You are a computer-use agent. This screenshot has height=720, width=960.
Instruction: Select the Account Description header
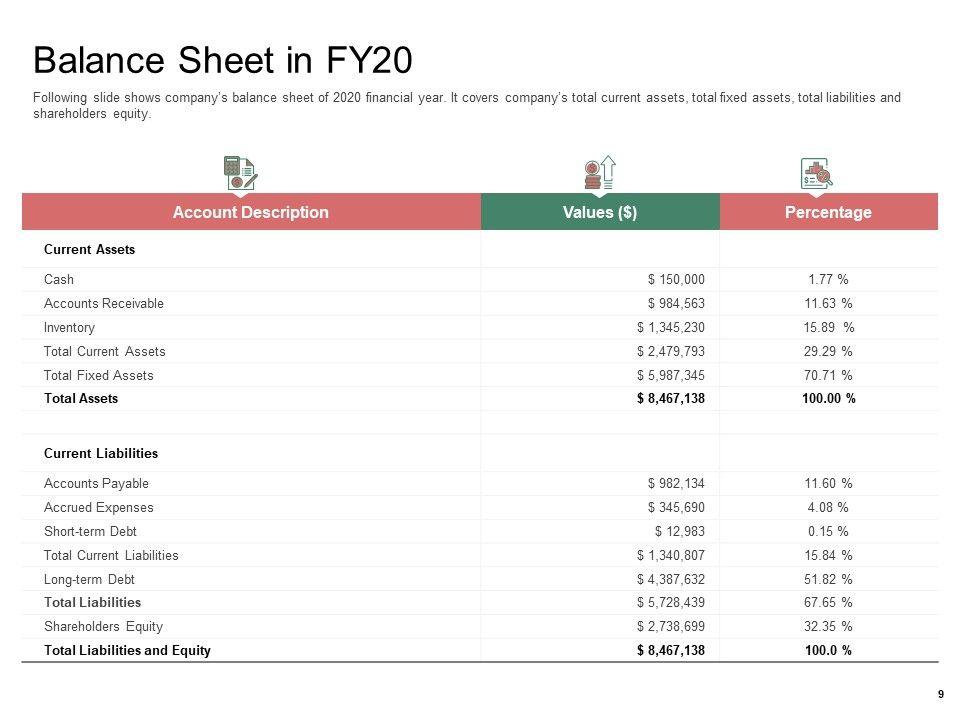pos(250,212)
